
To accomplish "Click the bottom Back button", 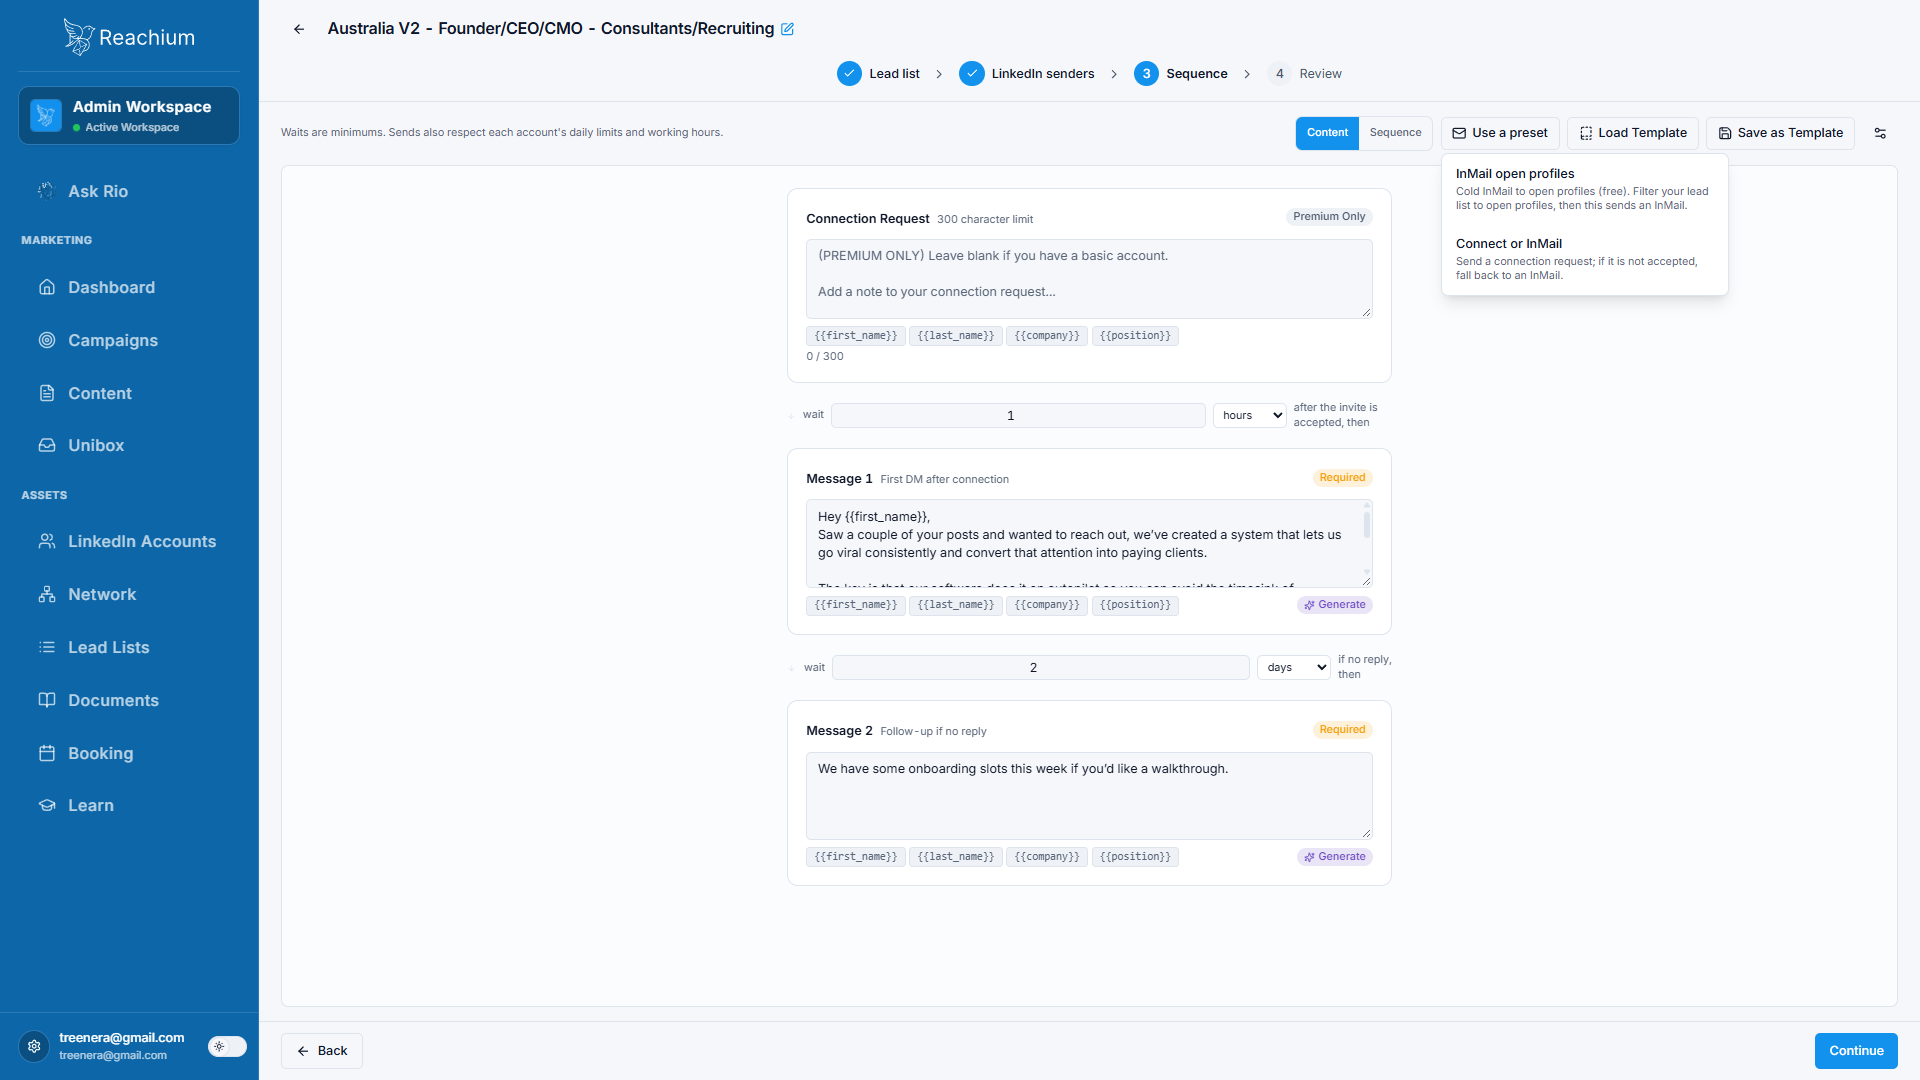I will 322,1051.
